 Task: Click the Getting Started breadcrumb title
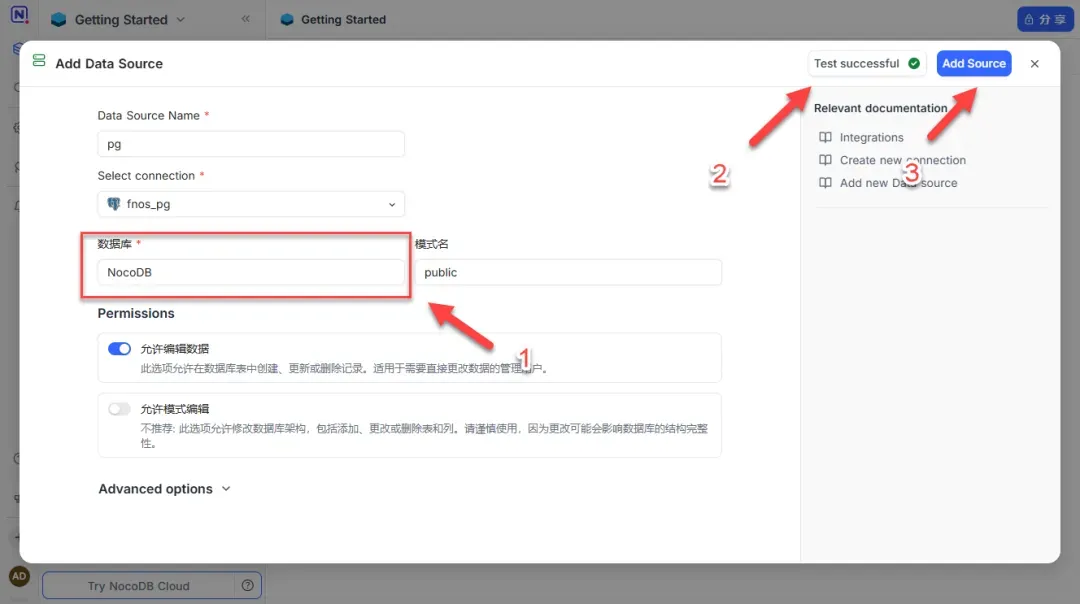coord(343,19)
